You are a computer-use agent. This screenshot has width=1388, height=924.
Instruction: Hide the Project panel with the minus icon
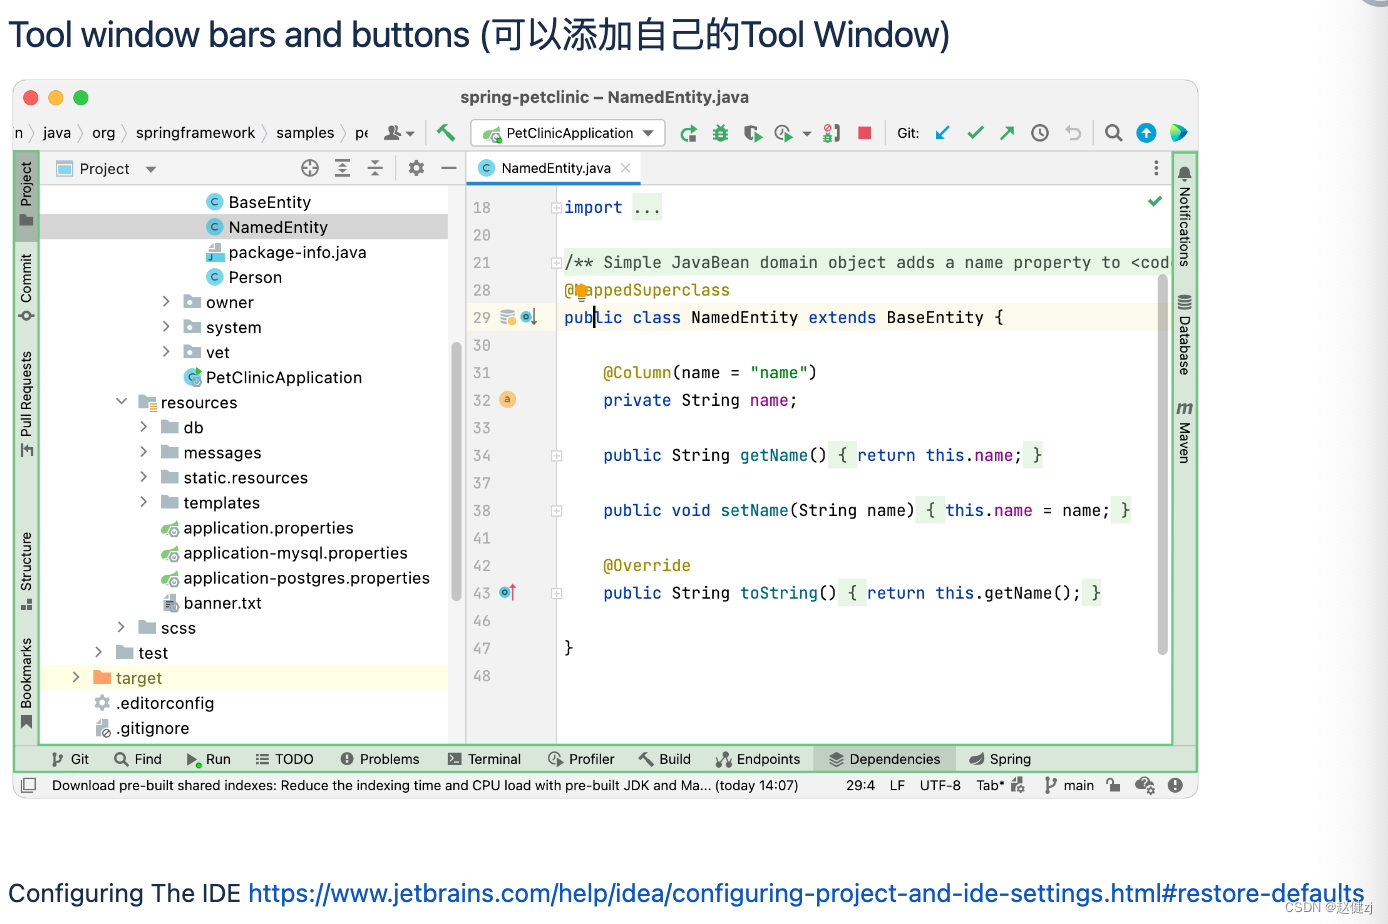point(449,168)
